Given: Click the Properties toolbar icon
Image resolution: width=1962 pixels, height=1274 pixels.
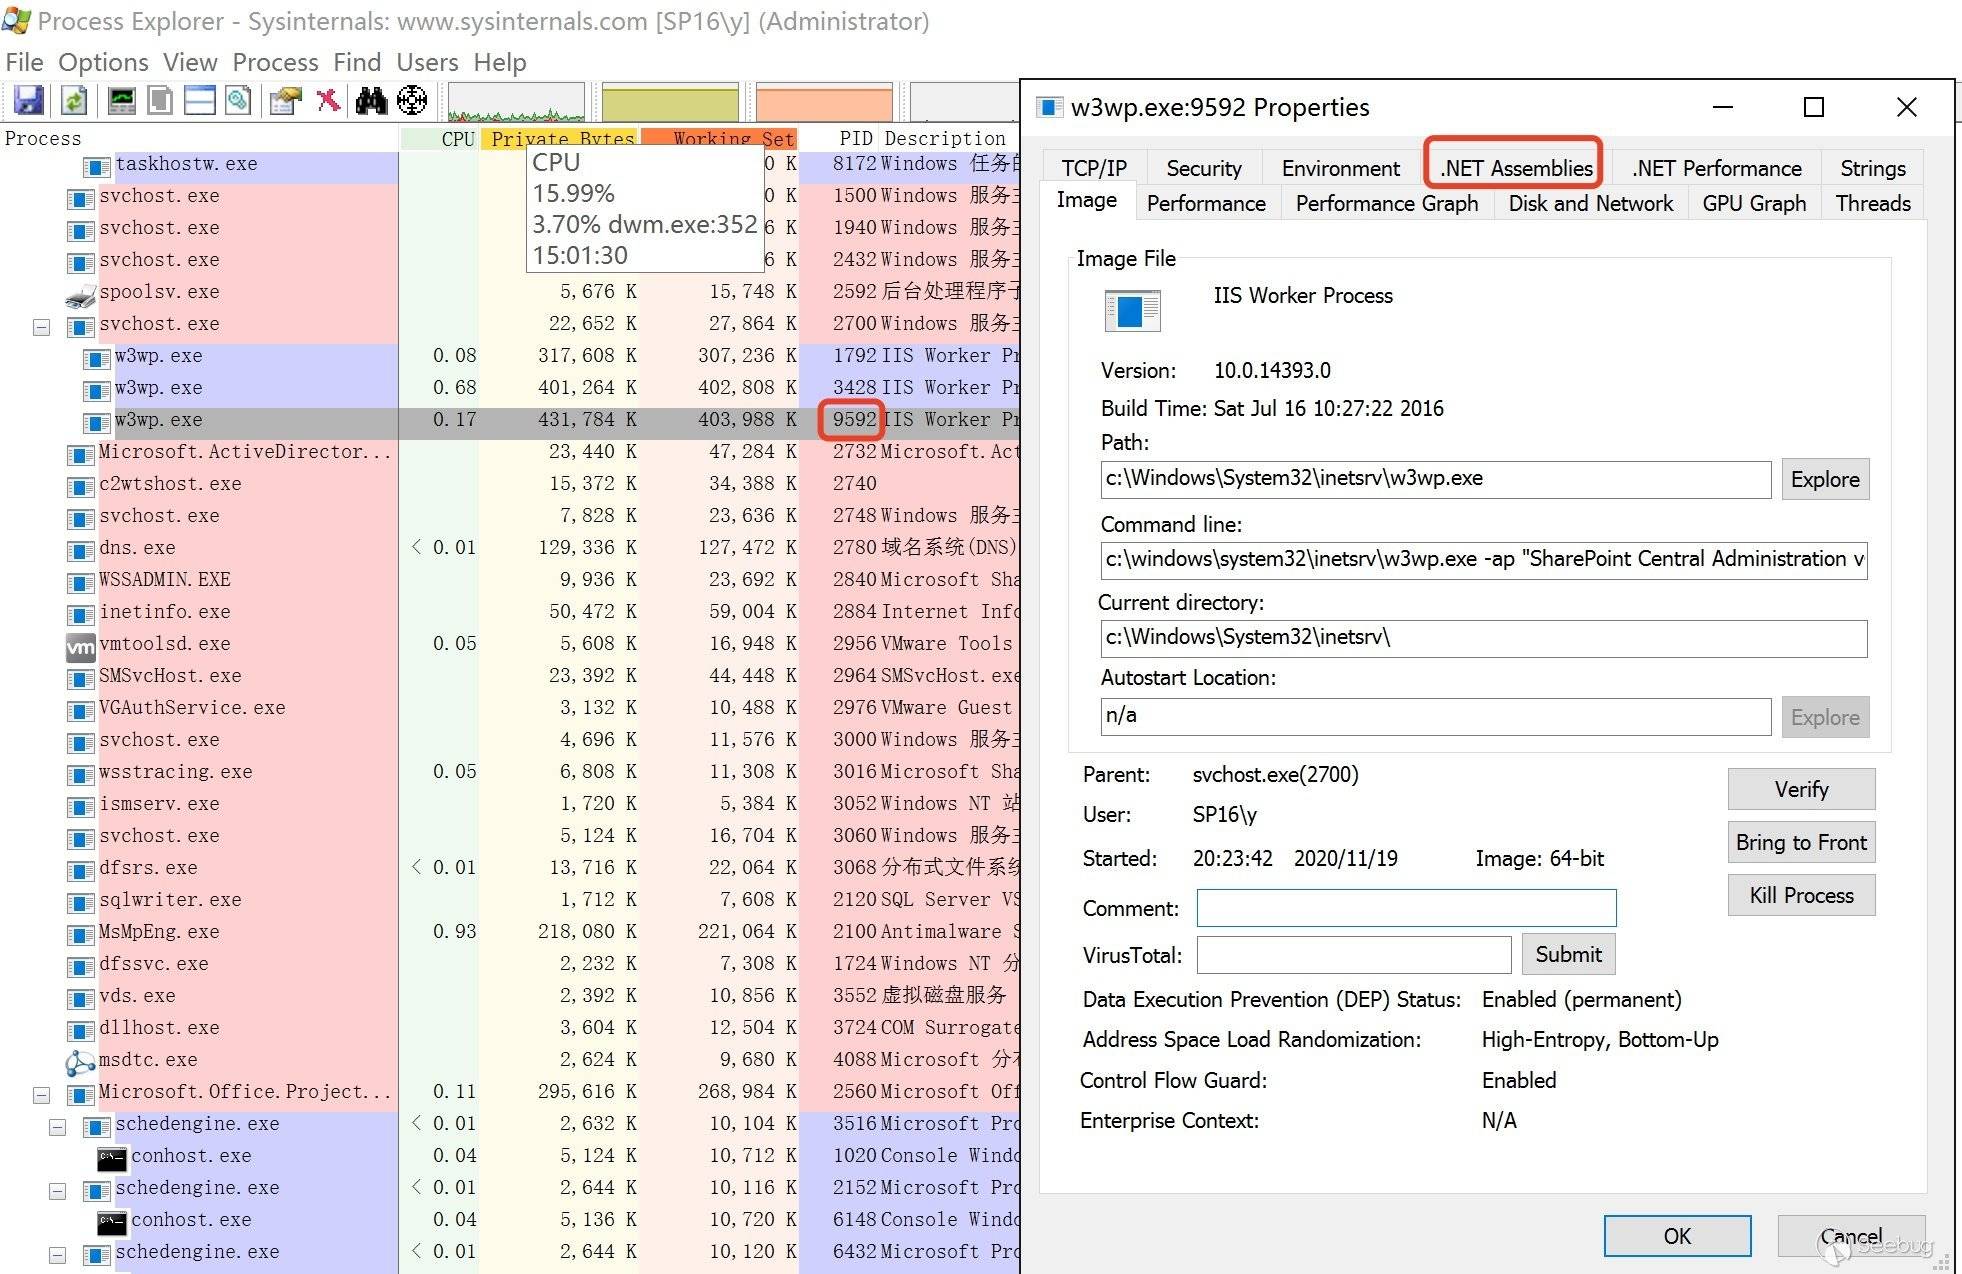Looking at the screenshot, I should 285,100.
